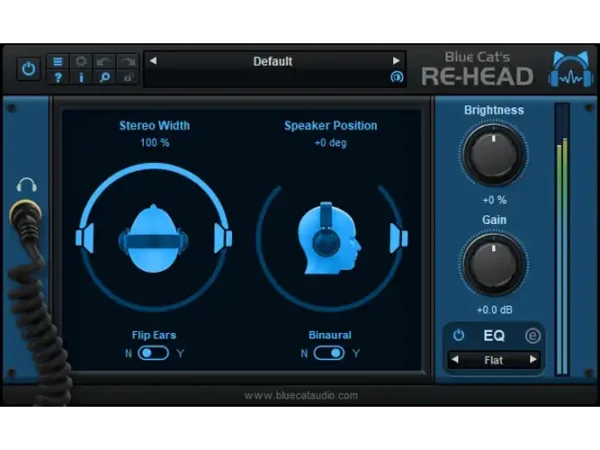This screenshot has height=450, width=600.
Task: Click the output level meter
Action: tap(562, 239)
